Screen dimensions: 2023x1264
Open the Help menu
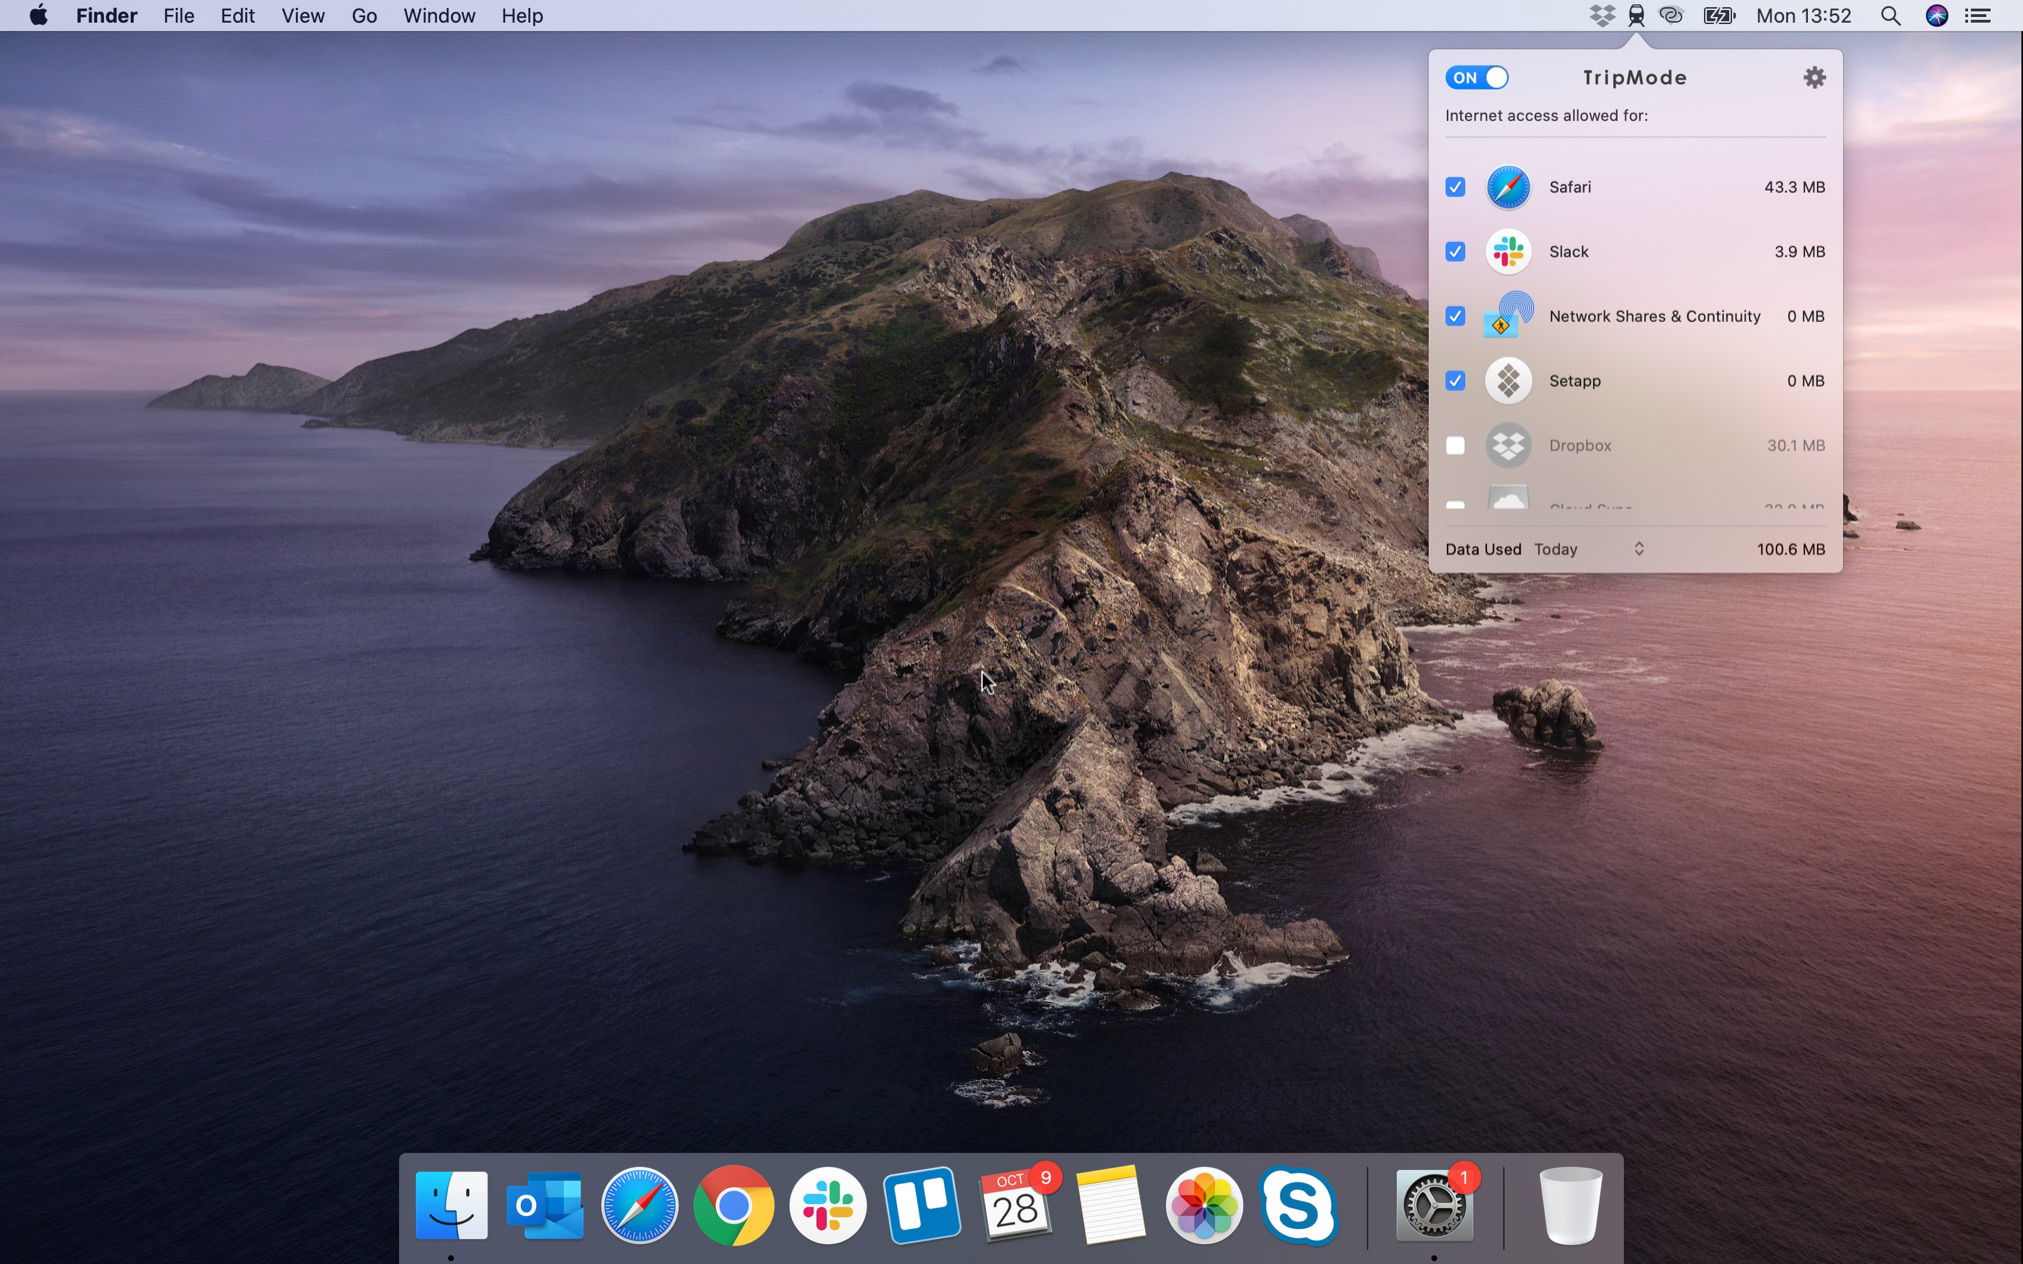tap(522, 15)
